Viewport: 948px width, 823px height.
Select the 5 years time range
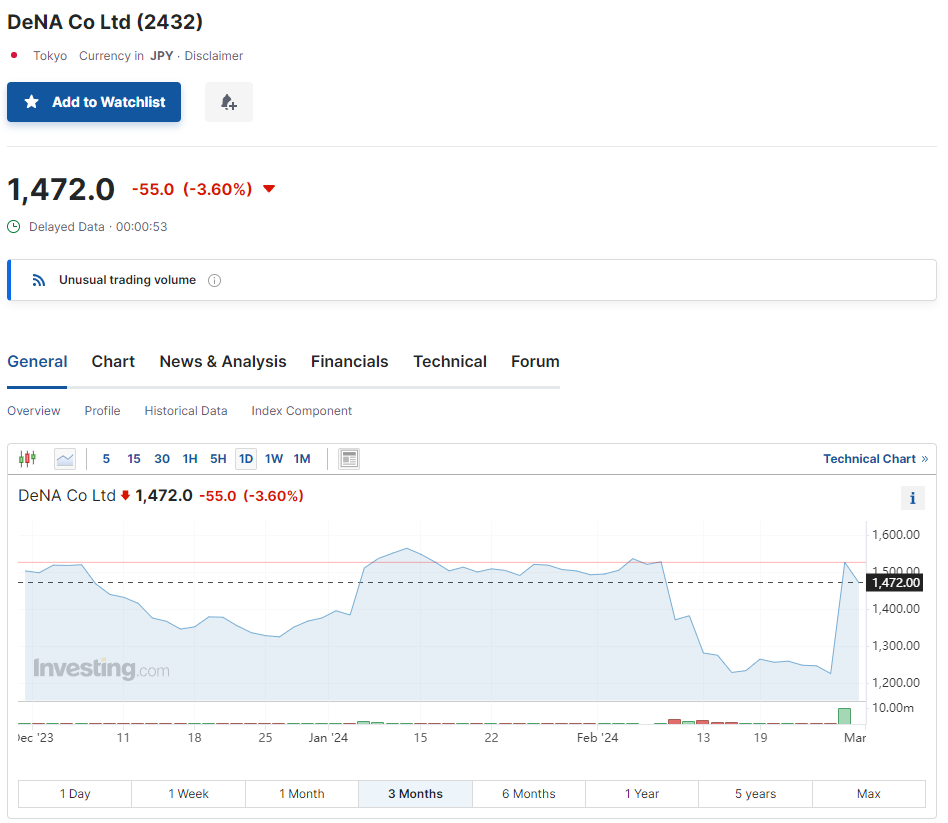[x=755, y=793]
